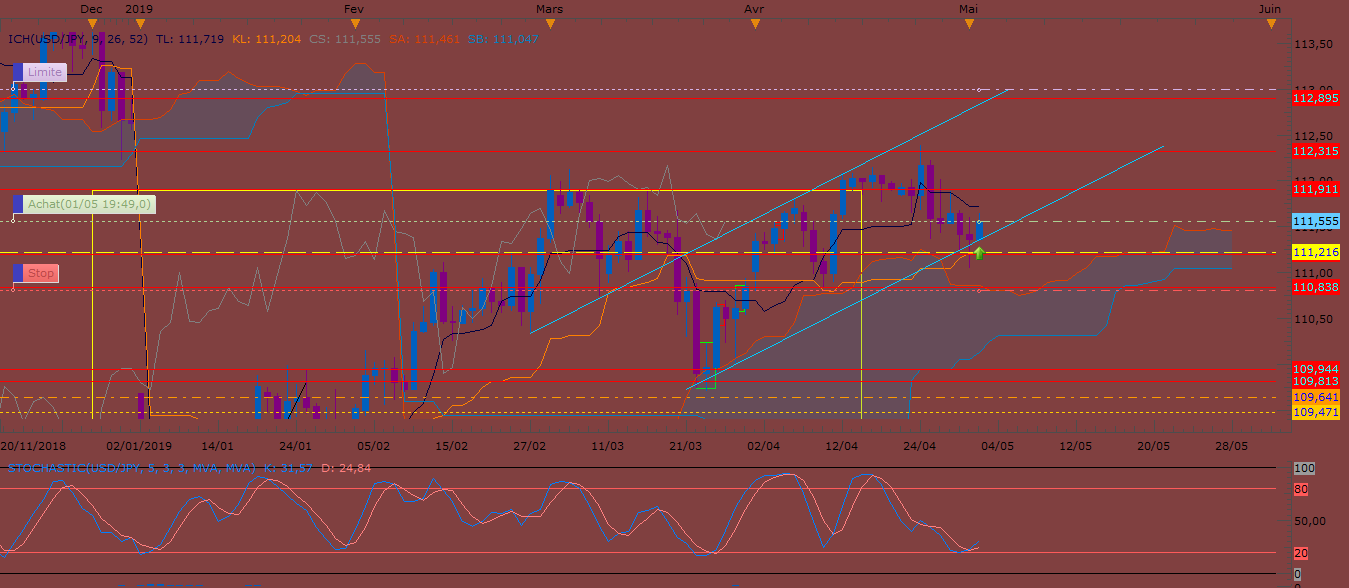
Task: Click the blue flag beside Stop
Action: click(x=17, y=275)
